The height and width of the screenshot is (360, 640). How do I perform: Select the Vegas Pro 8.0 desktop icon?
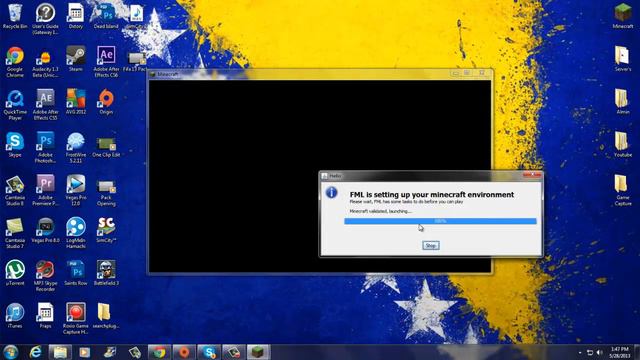point(45,231)
